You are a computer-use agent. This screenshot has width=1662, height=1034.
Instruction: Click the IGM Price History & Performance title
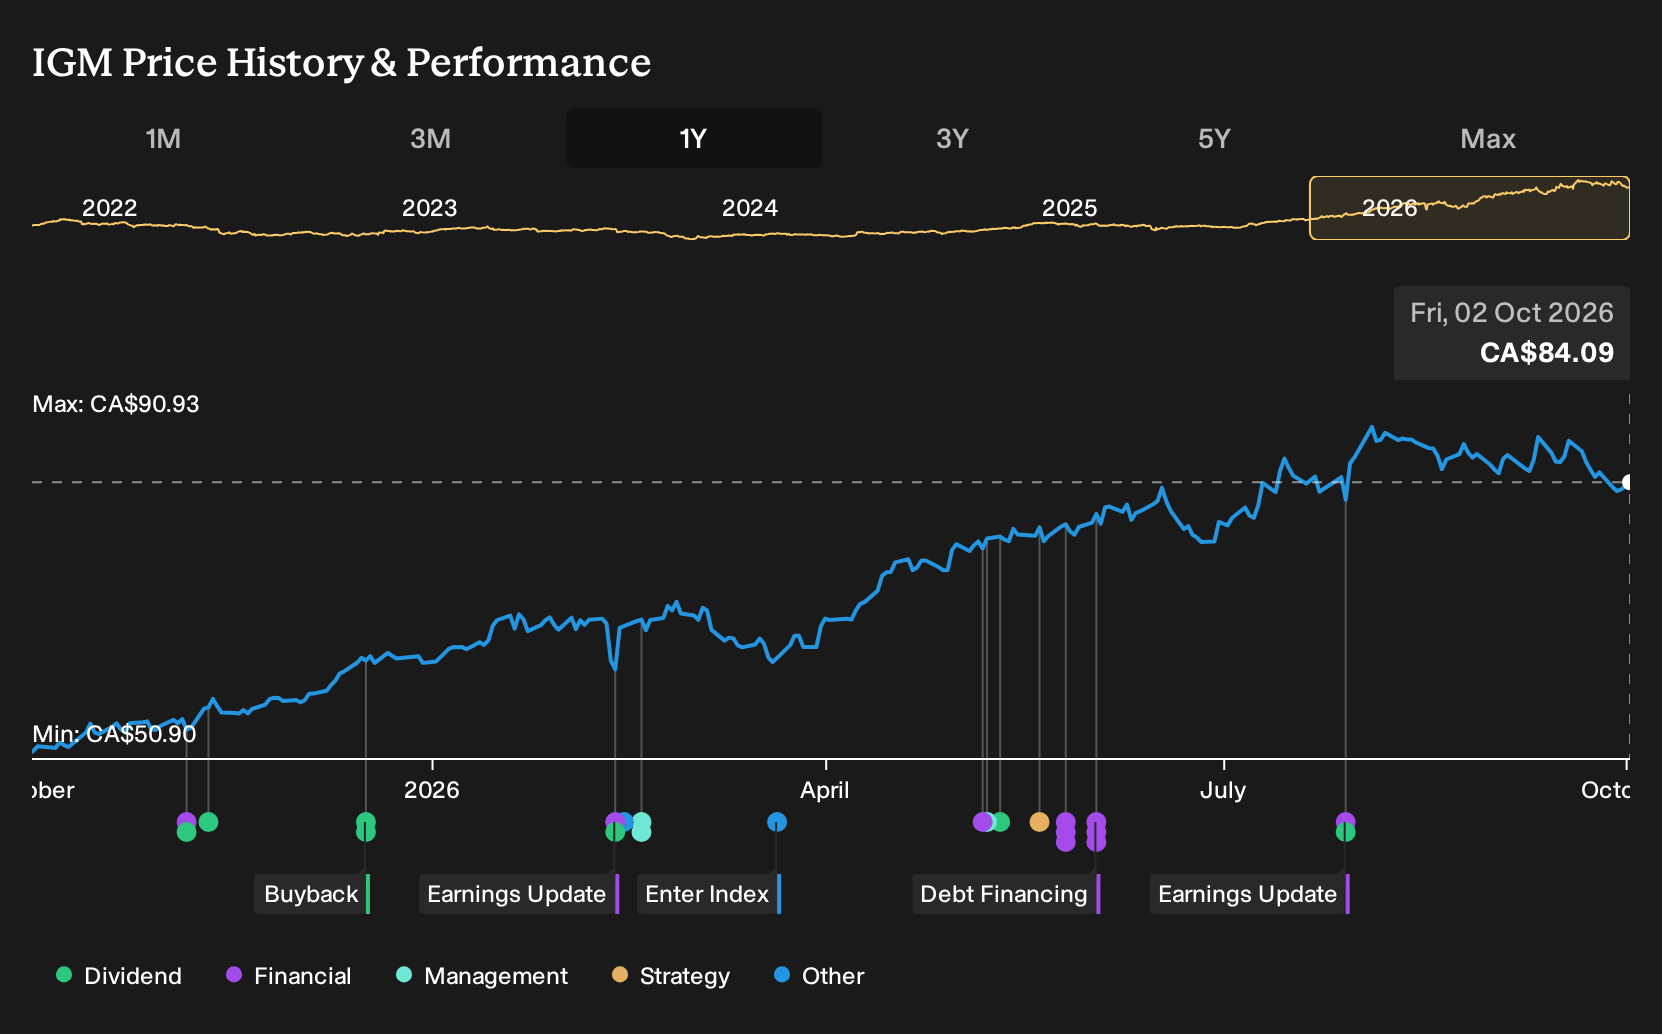(341, 62)
